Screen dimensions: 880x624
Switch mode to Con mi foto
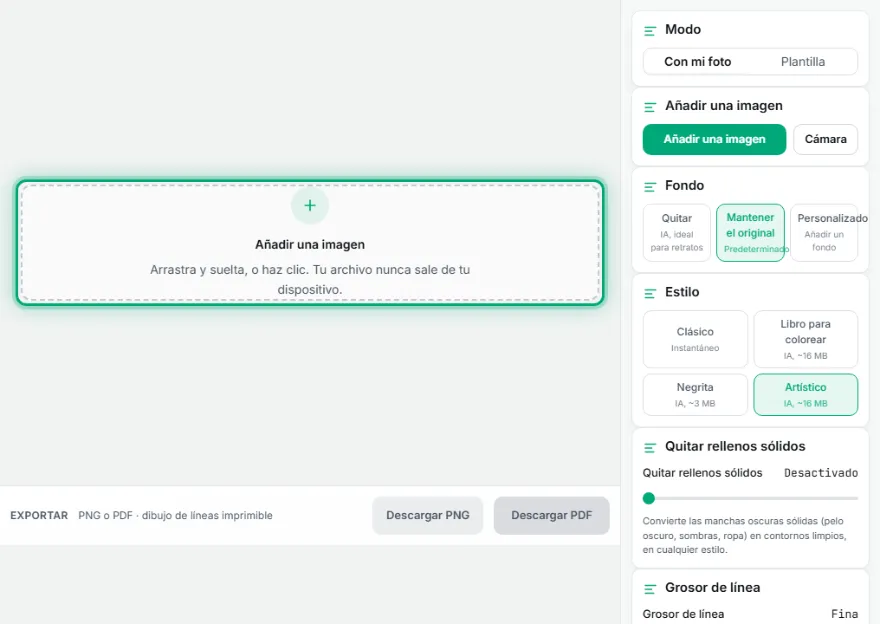698,62
